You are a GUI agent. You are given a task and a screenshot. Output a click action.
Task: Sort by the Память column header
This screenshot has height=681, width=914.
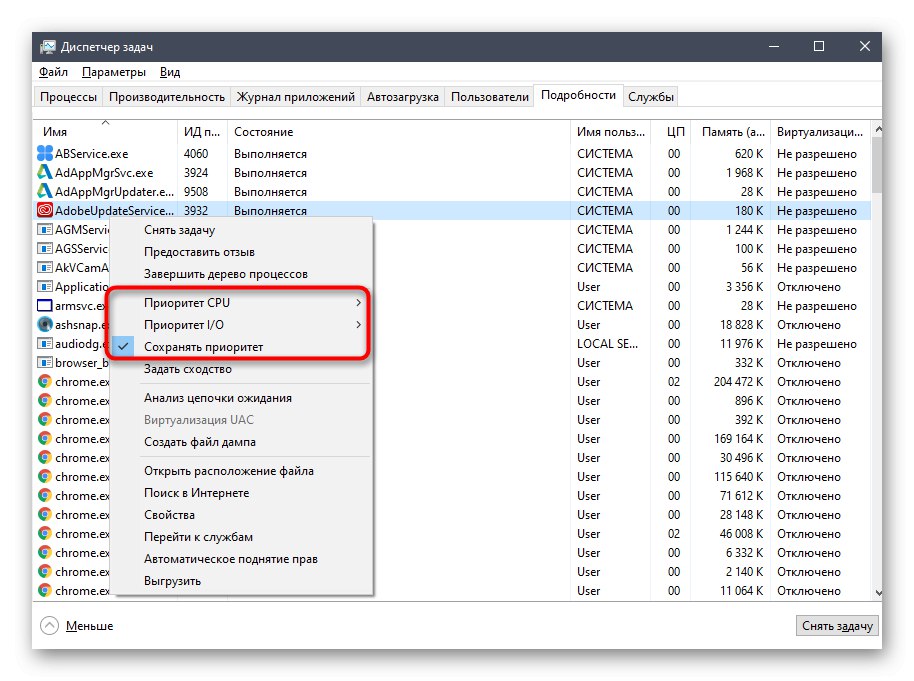point(730,132)
